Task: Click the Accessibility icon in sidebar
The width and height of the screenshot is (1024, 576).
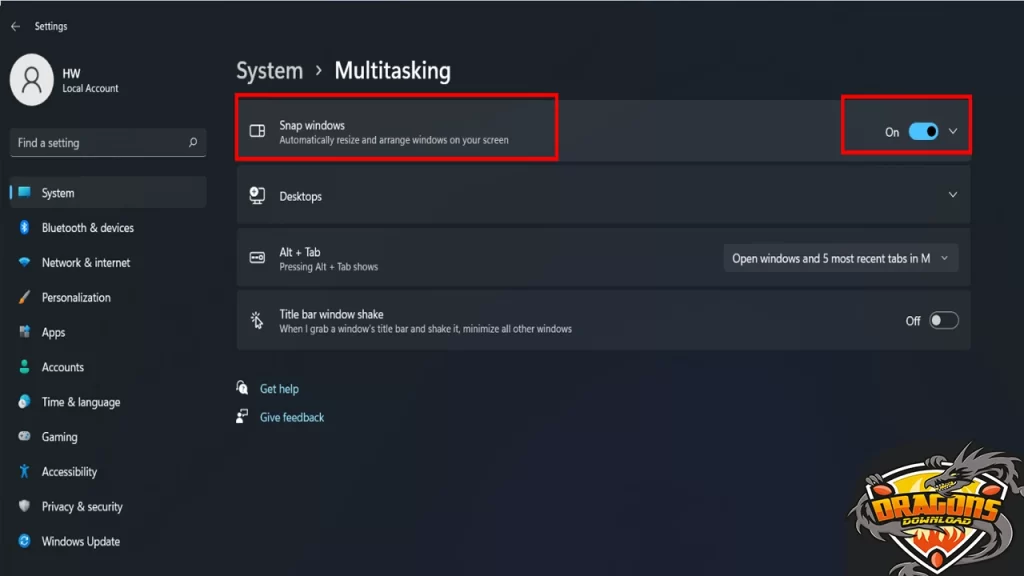Action: click(24, 471)
